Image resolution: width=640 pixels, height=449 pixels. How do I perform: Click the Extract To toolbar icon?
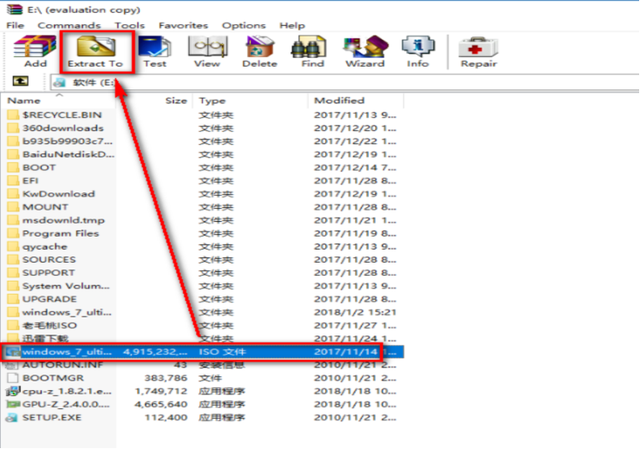click(x=96, y=51)
